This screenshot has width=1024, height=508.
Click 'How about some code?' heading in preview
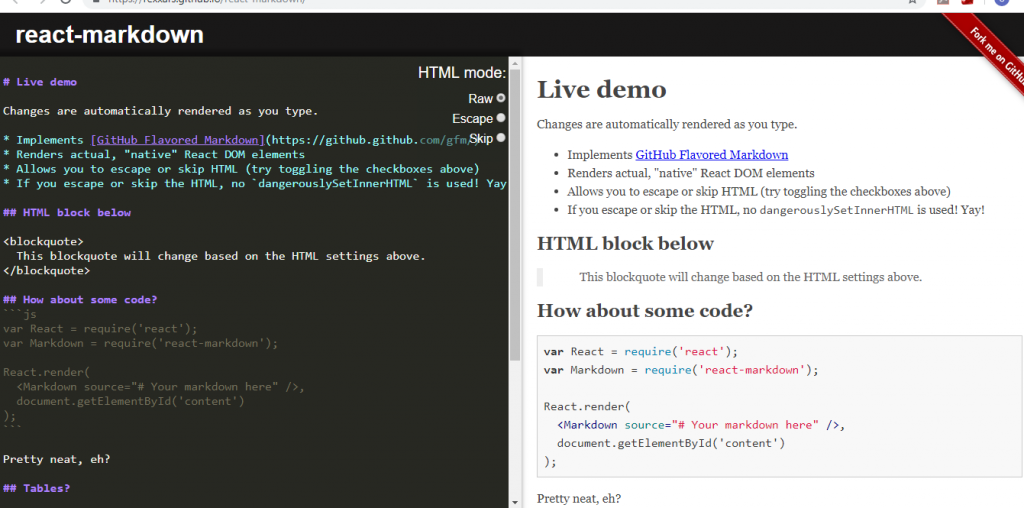[x=645, y=310]
